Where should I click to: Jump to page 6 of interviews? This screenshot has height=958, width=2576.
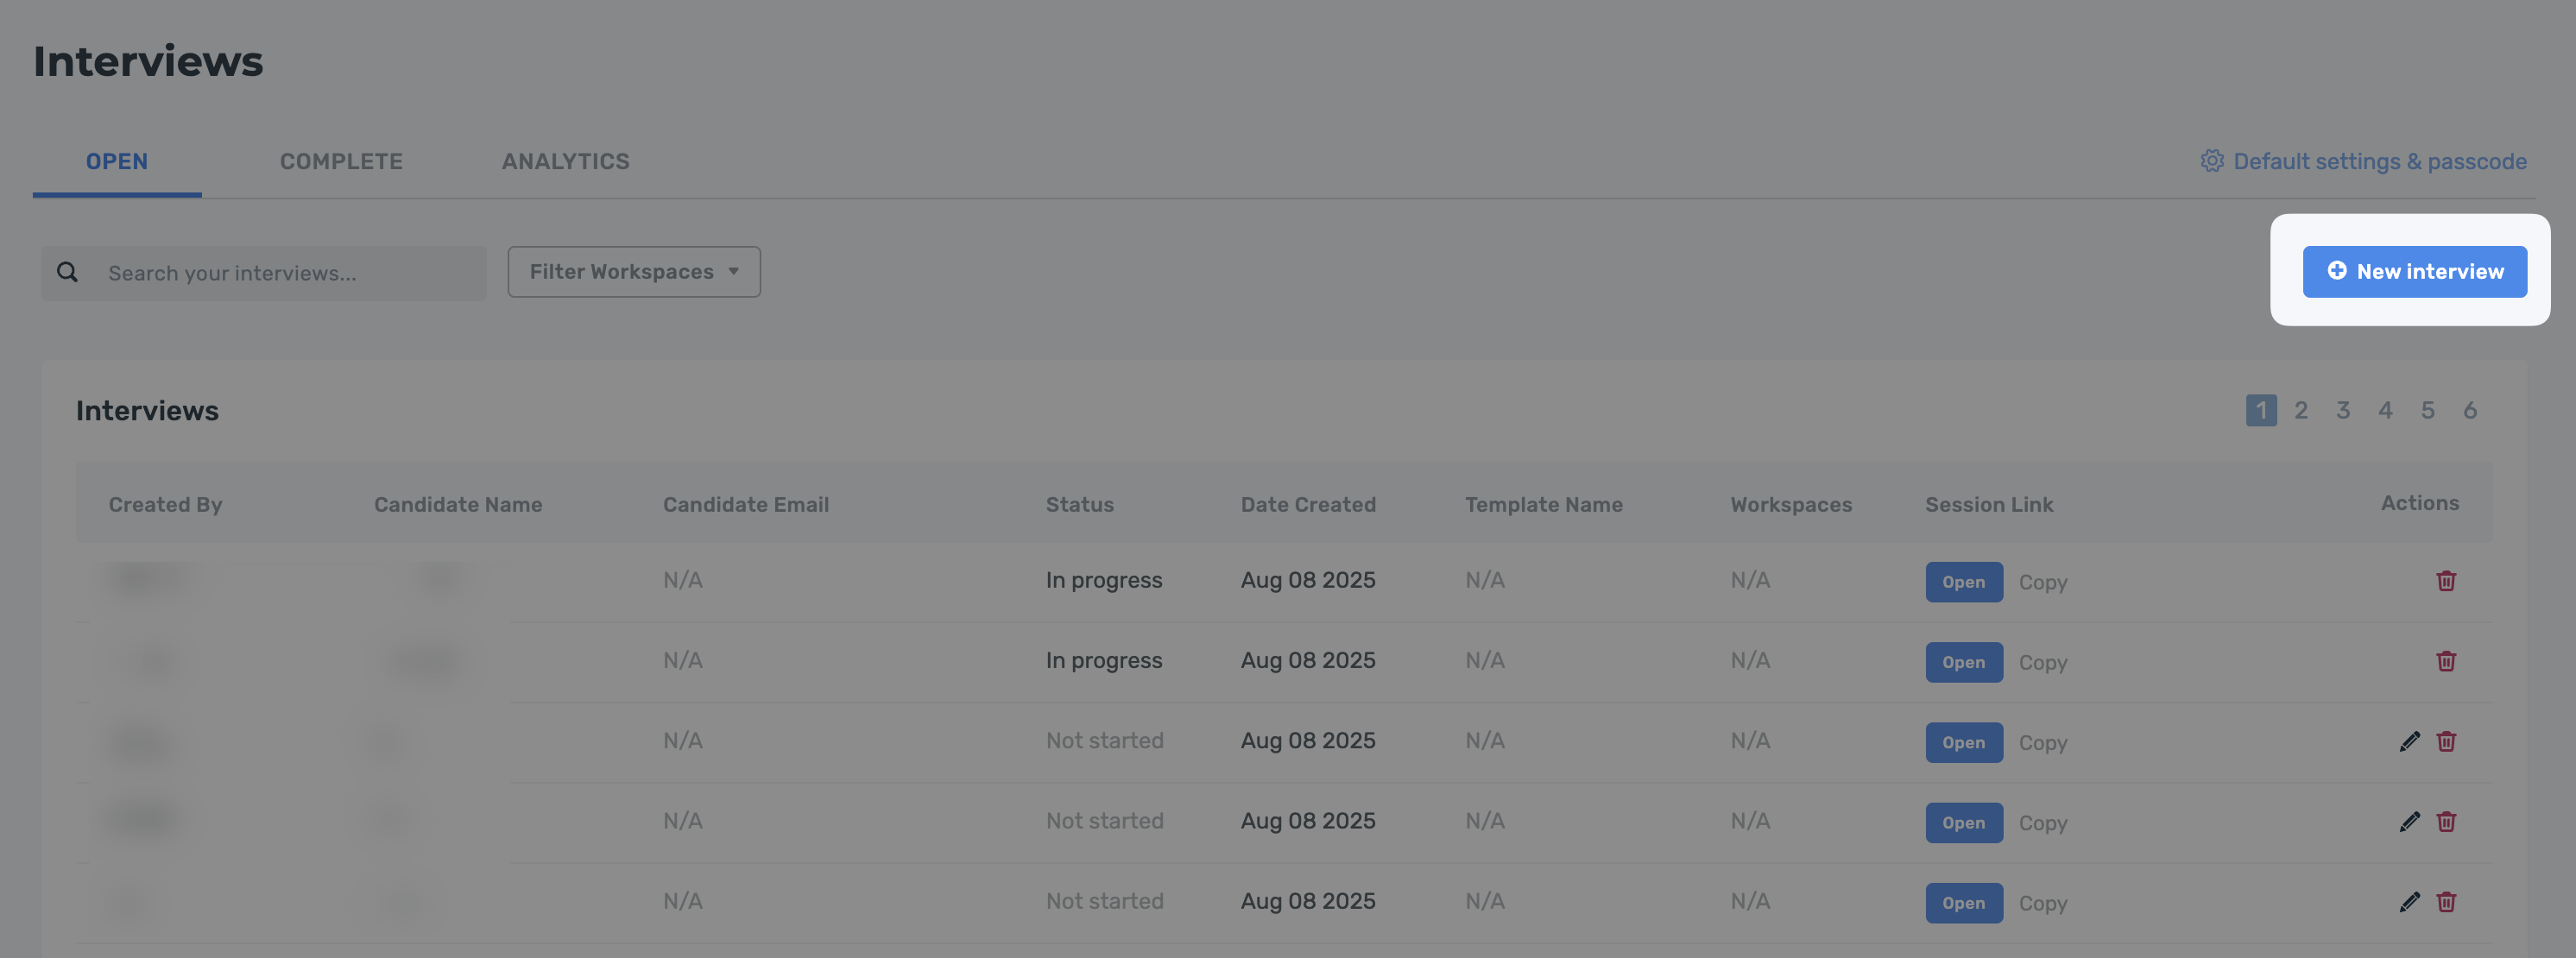2469,410
